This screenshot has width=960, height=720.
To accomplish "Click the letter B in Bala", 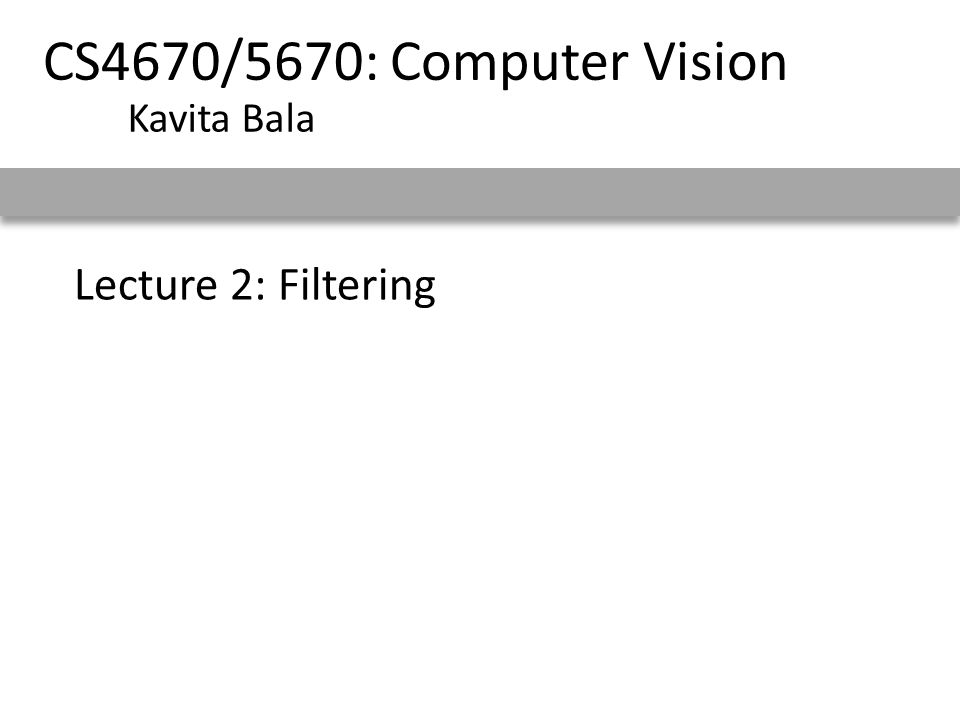I will click(x=253, y=119).
